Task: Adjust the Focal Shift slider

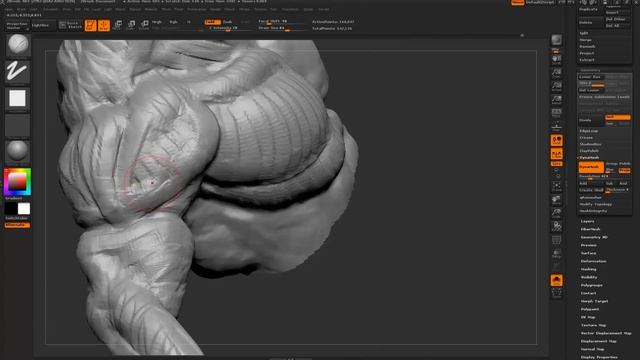Action: (x=282, y=22)
